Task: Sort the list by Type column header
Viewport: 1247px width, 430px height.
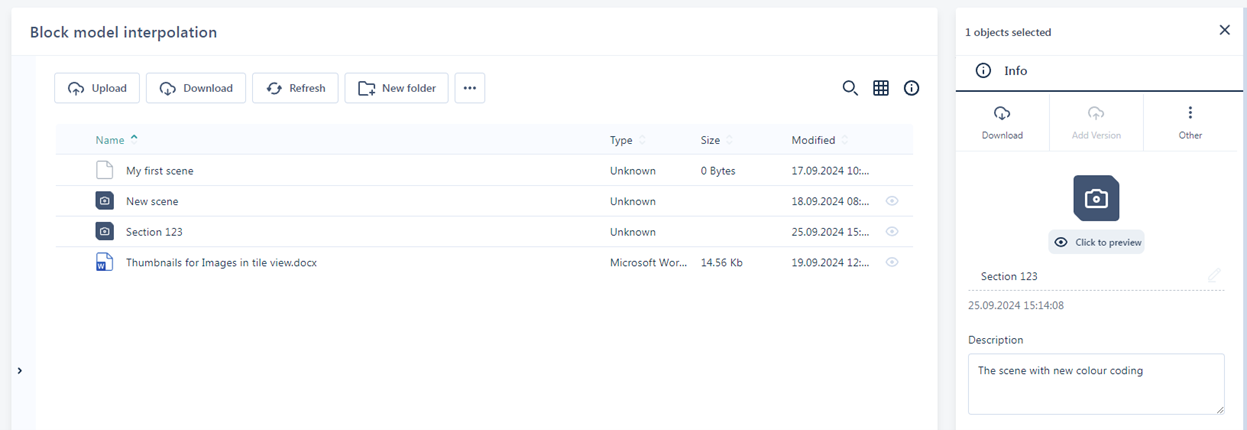Action: [x=621, y=140]
